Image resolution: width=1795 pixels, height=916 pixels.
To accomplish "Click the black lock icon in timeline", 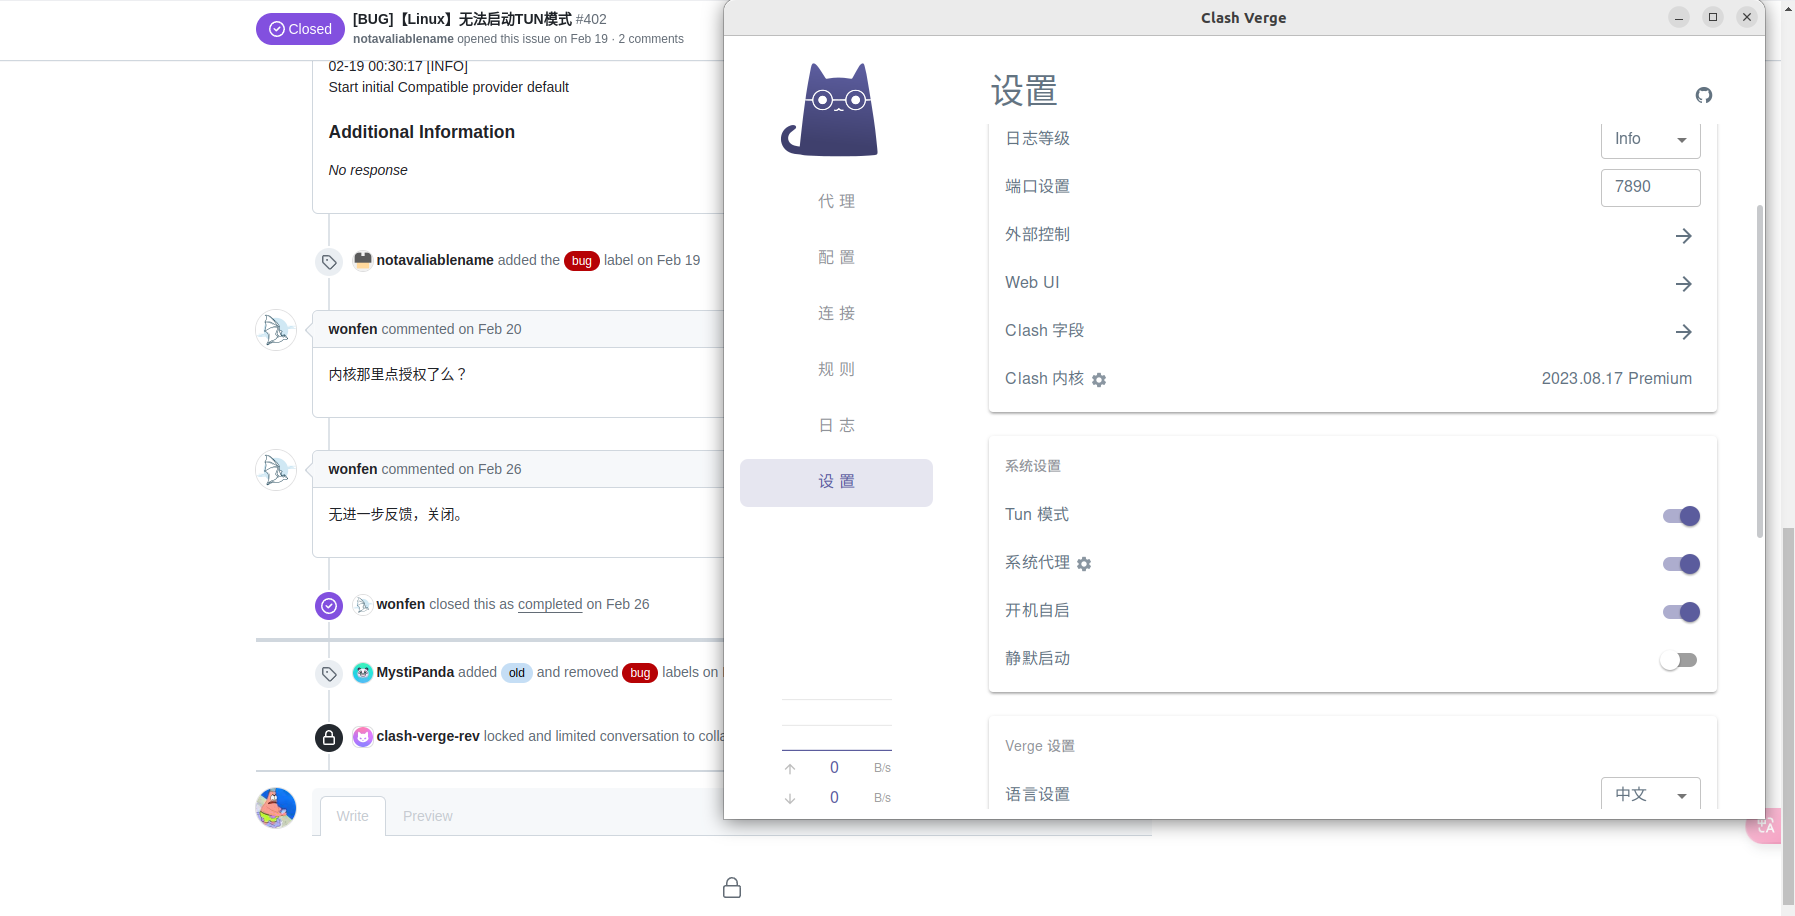I will (329, 738).
